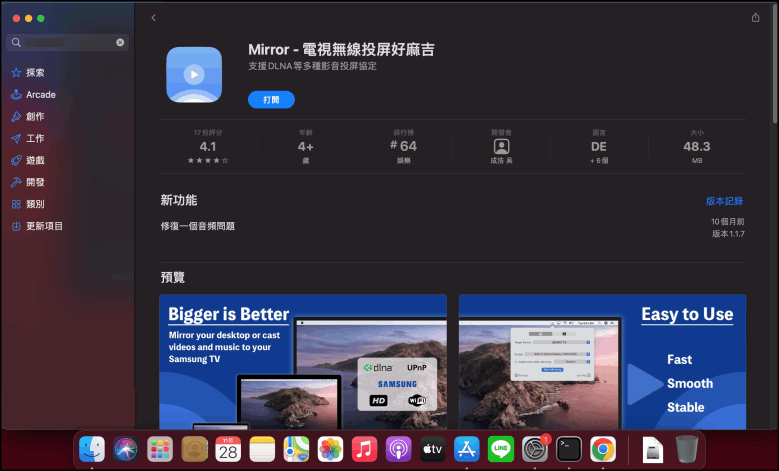
Task: Click the 預覽 heading
Action: tap(172, 277)
